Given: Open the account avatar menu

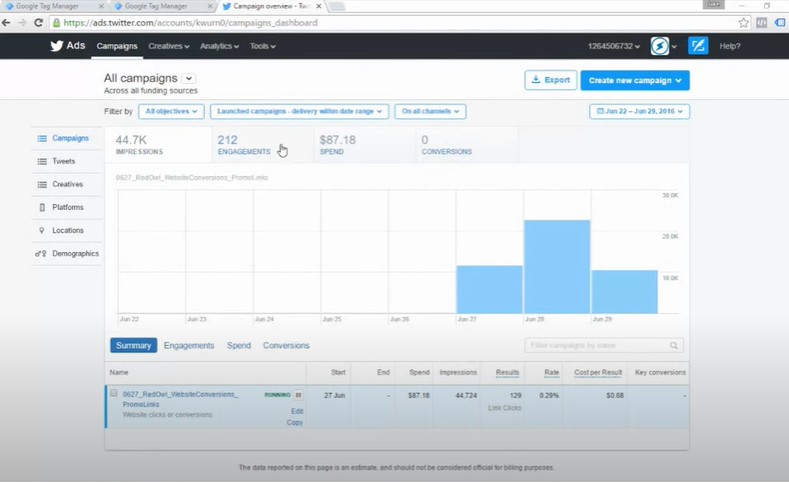Looking at the screenshot, I should tap(660, 46).
